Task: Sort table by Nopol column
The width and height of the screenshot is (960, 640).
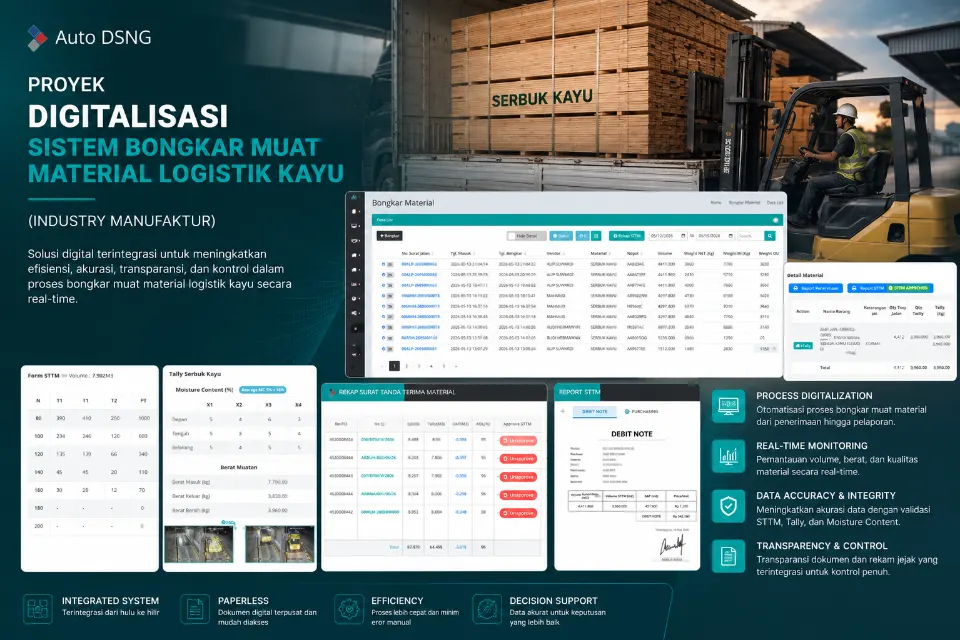Action: click(x=634, y=254)
